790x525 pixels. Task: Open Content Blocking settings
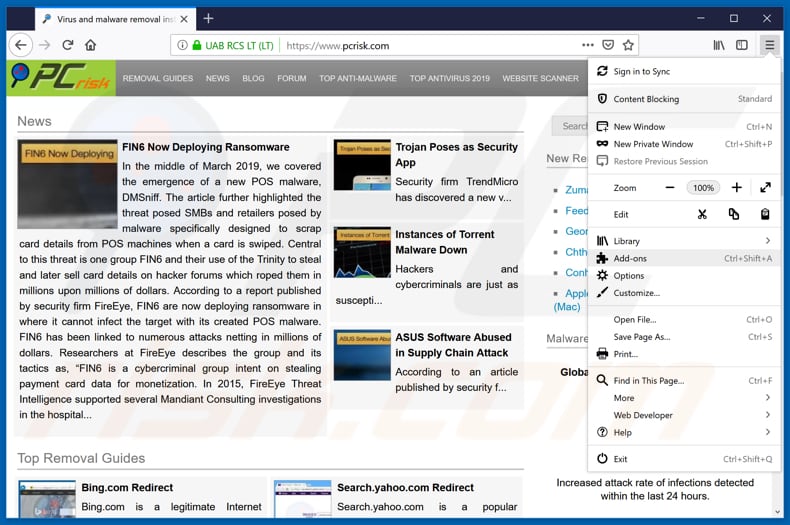[x=684, y=99]
